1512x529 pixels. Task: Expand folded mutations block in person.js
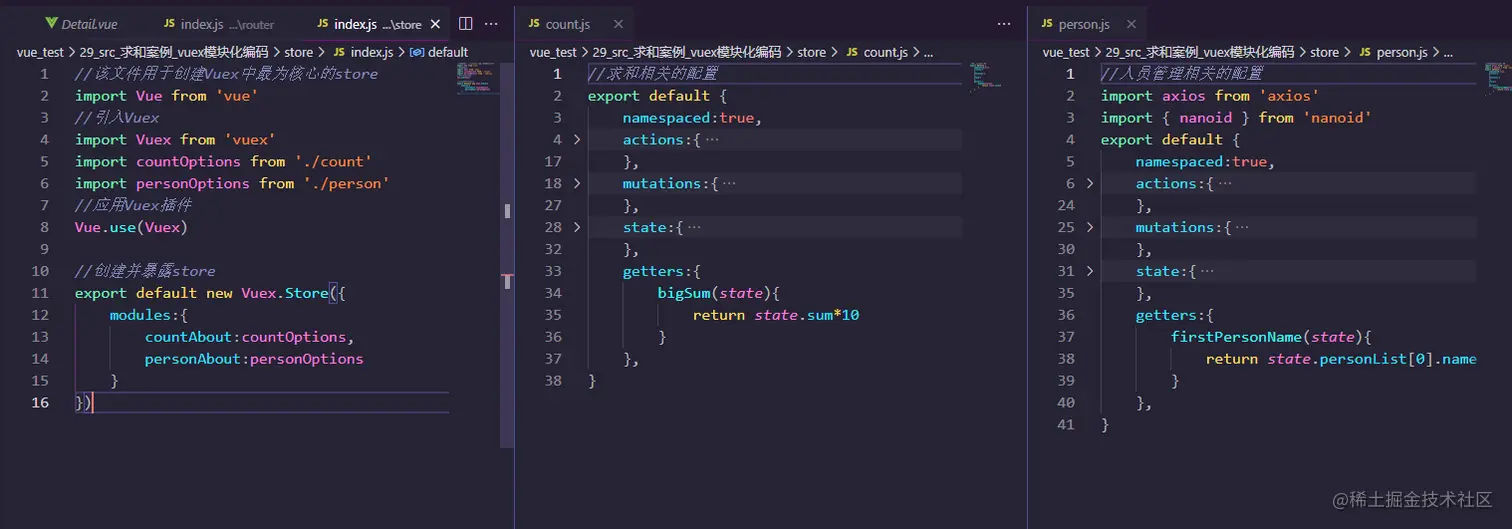point(1090,228)
